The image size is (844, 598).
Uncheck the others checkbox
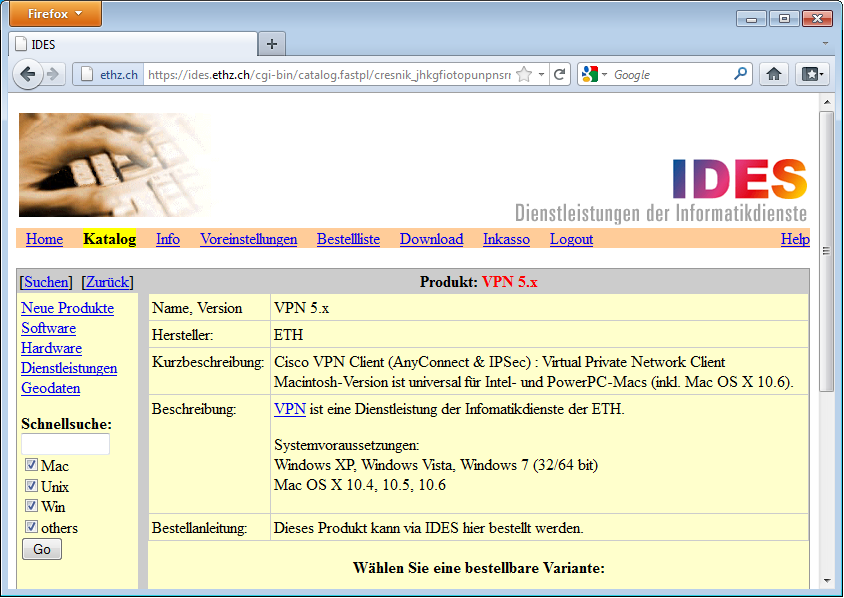tap(31, 527)
